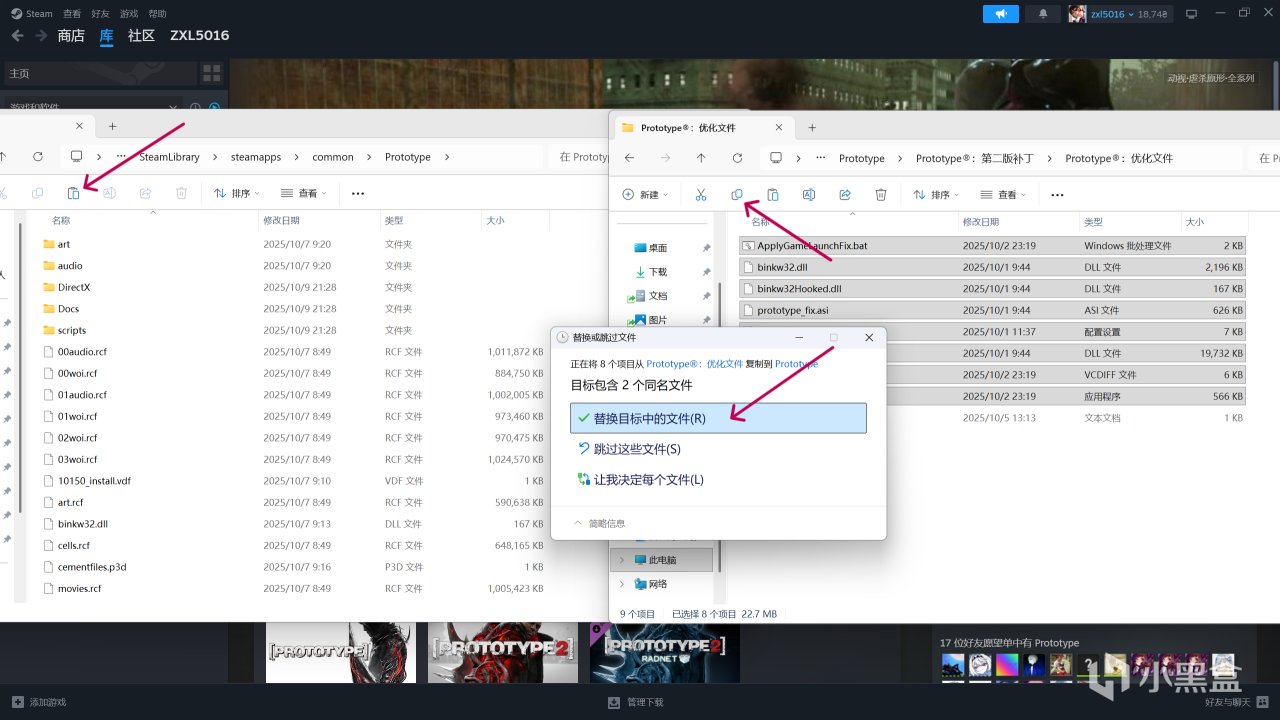The width and height of the screenshot is (1280, 720).
Task: Go back in the 优化文件 Explorer window
Action: click(x=629, y=158)
